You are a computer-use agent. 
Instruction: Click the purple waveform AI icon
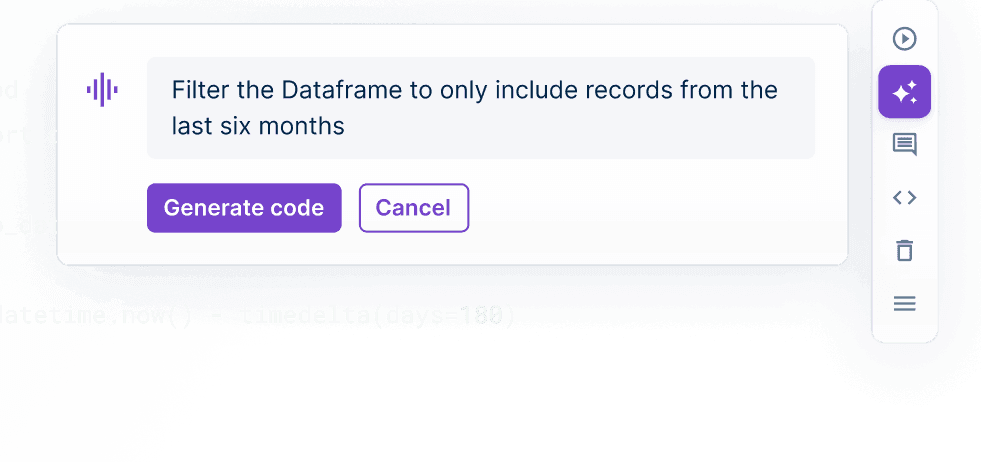coord(102,90)
